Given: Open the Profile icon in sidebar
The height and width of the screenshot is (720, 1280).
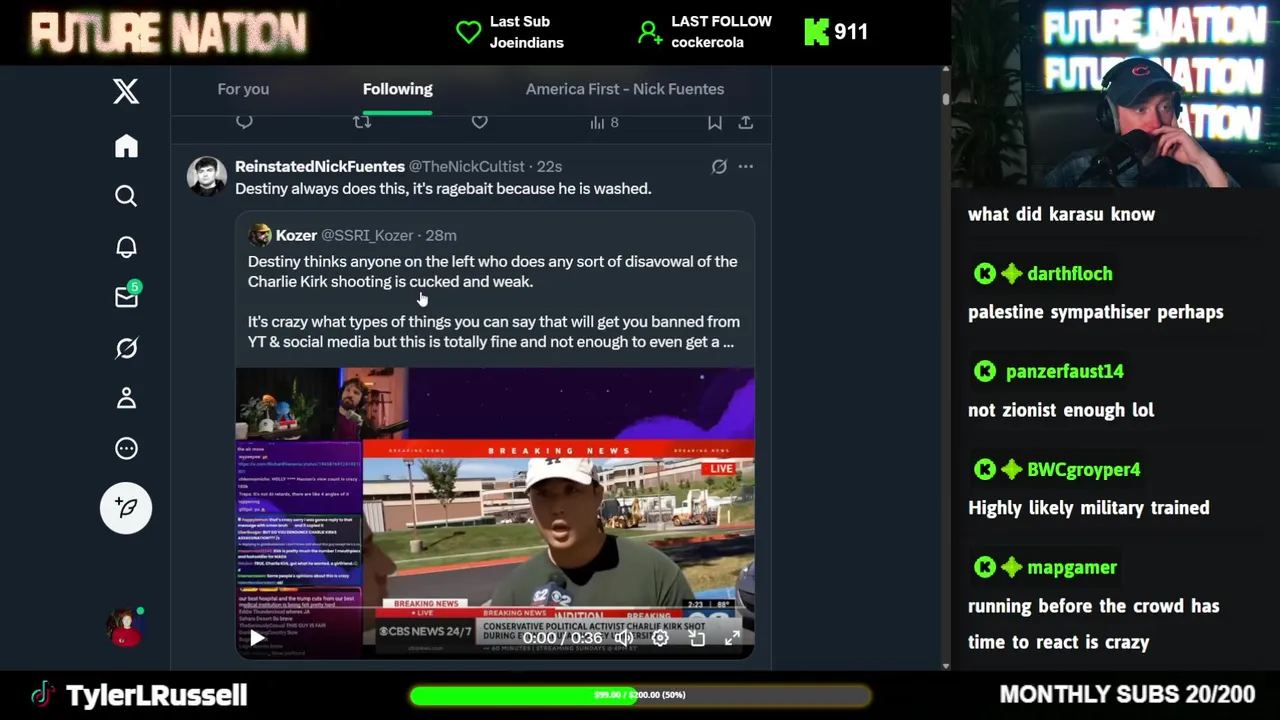Looking at the screenshot, I should click(126, 398).
